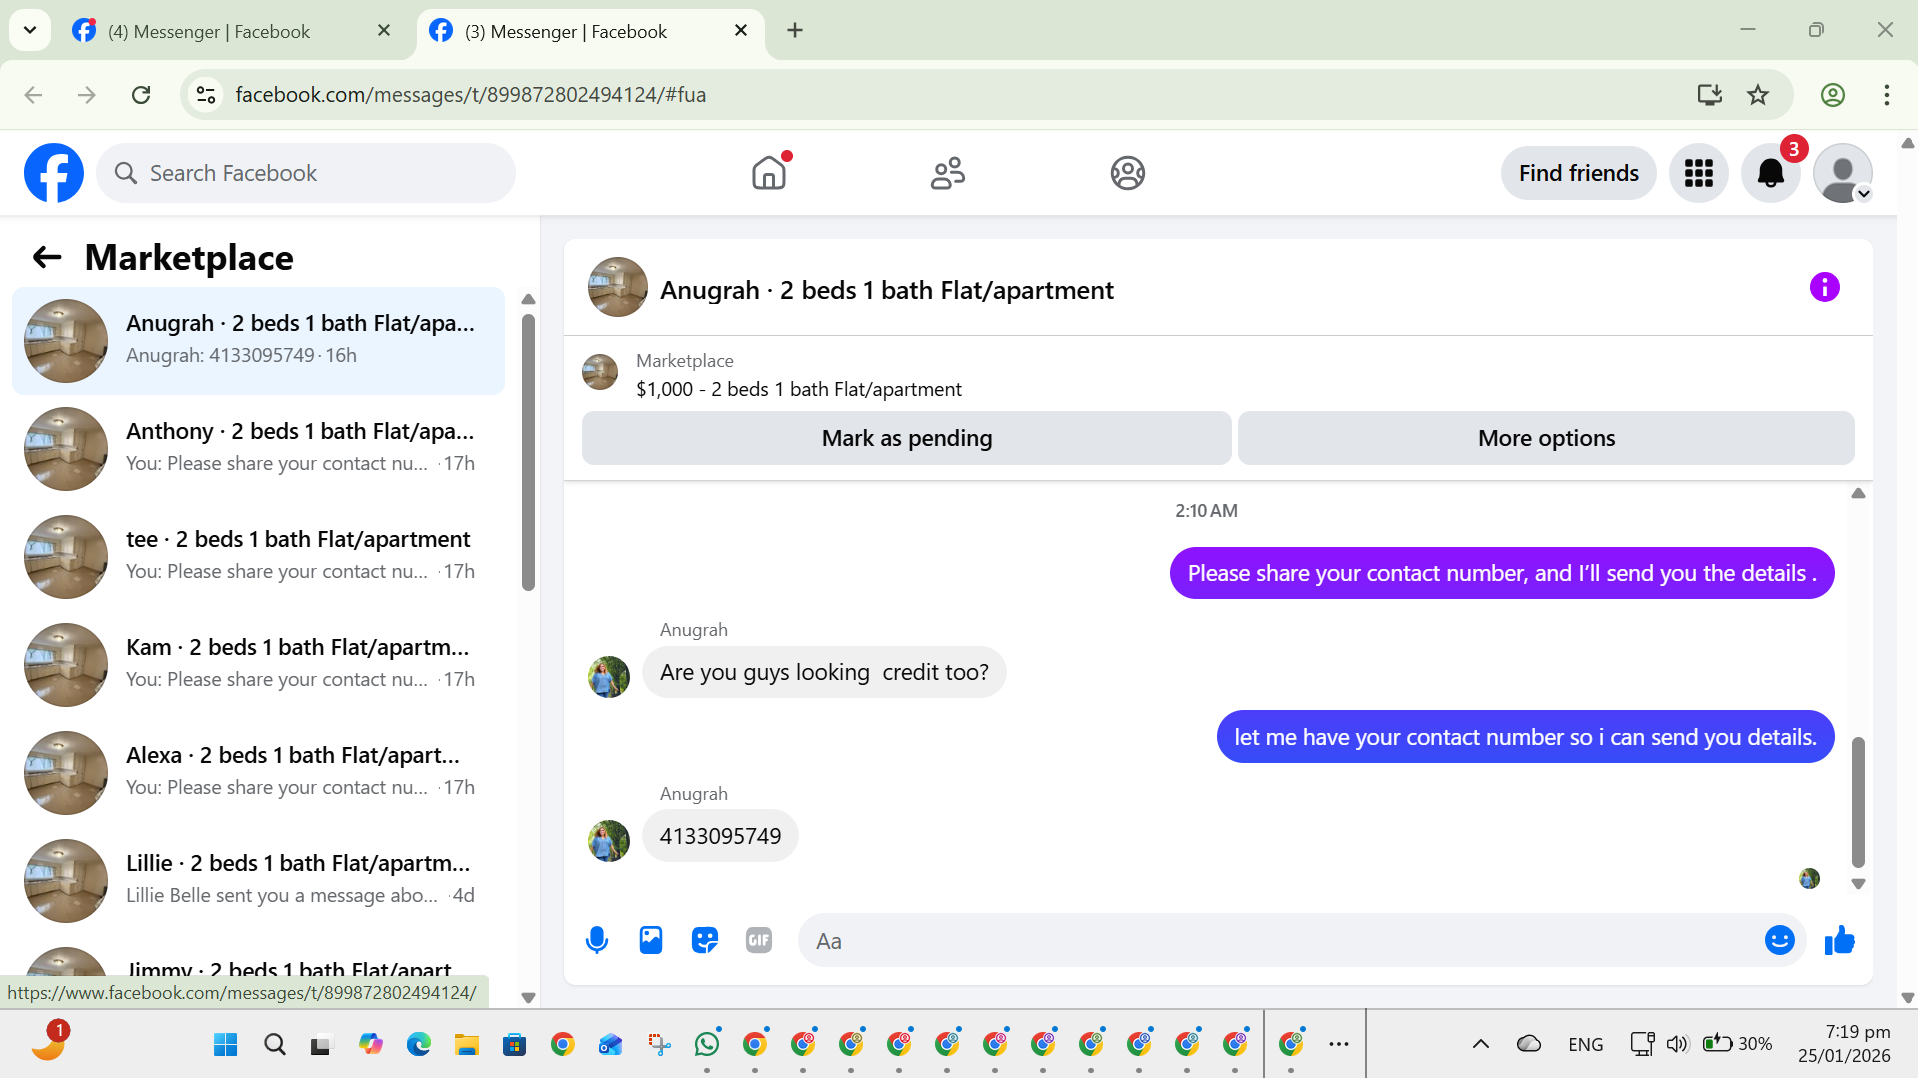Viewport: 1918px width, 1078px height.
Task: Send a thumbs-up like
Action: click(x=1840, y=940)
